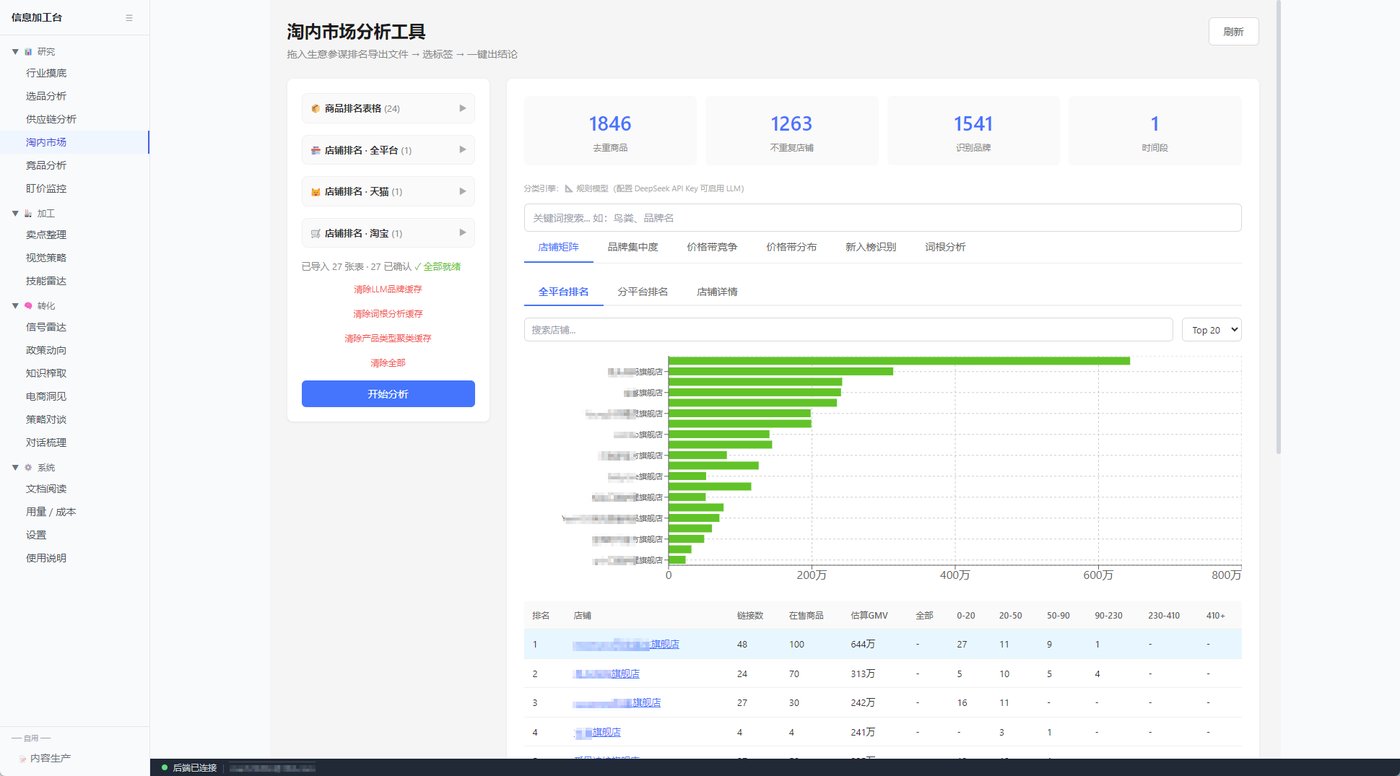Image resolution: width=1400 pixels, height=776 pixels.
Task: Open the rank 1 store link in table
Action: [x=626, y=644]
